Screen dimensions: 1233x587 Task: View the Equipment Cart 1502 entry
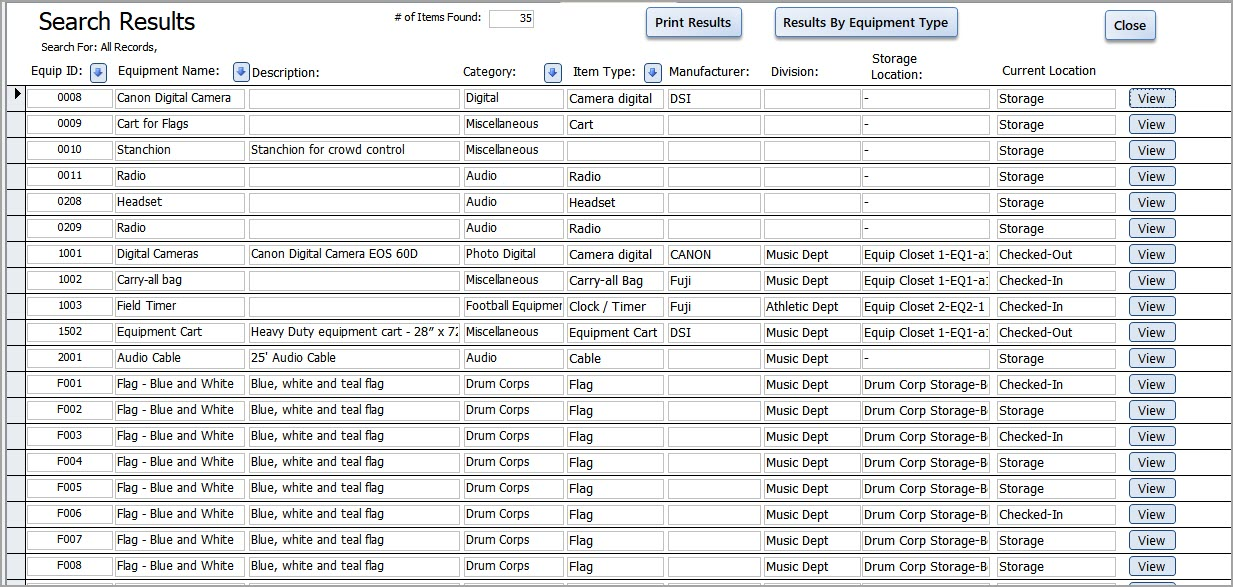[x=1151, y=332]
